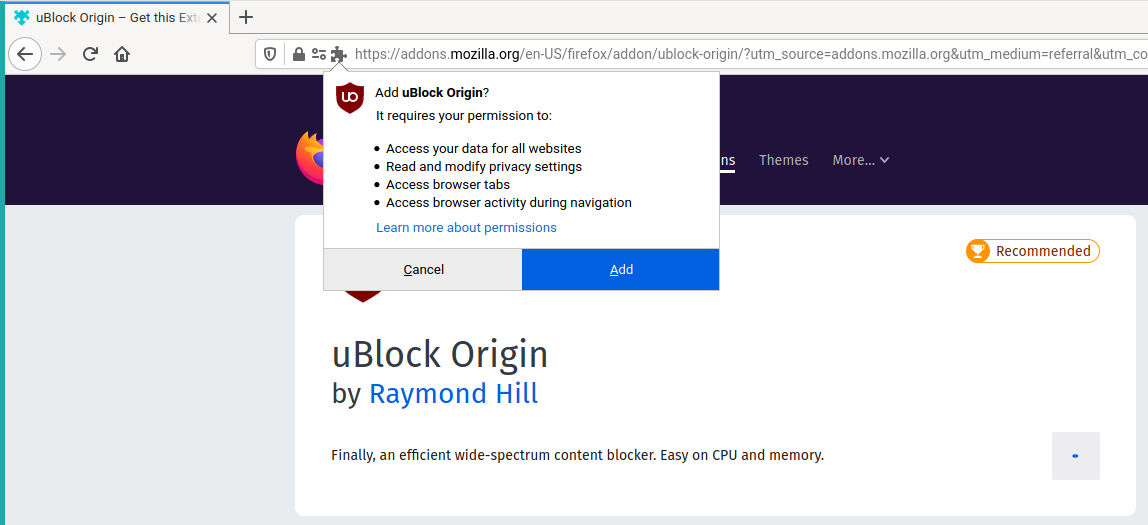1148x525 pixels.
Task: Visit the Raymond Hill author link
Action: (453, 394)
